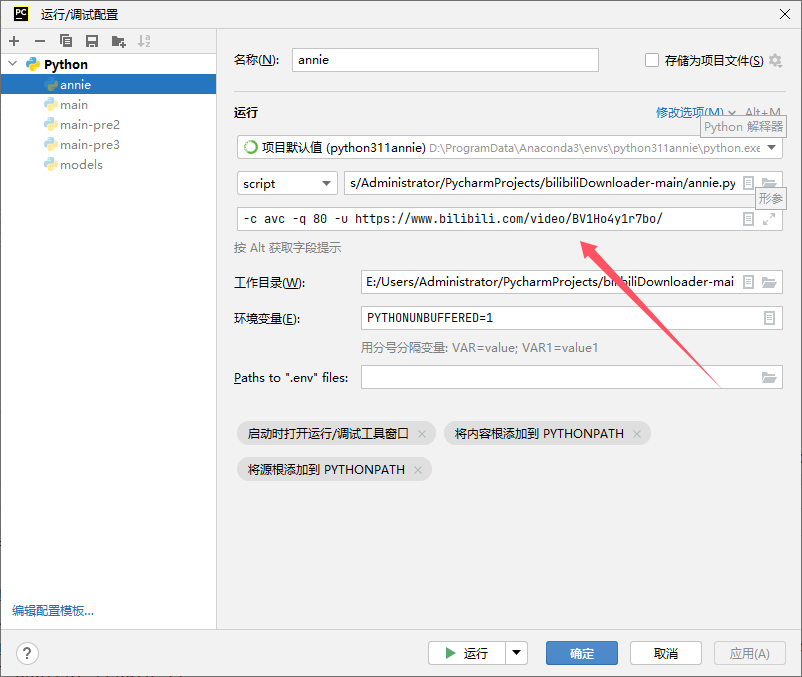Viewport: 802px width, 677px height.
Task: Open the Python interpreter dropdown
Action: 770,148
